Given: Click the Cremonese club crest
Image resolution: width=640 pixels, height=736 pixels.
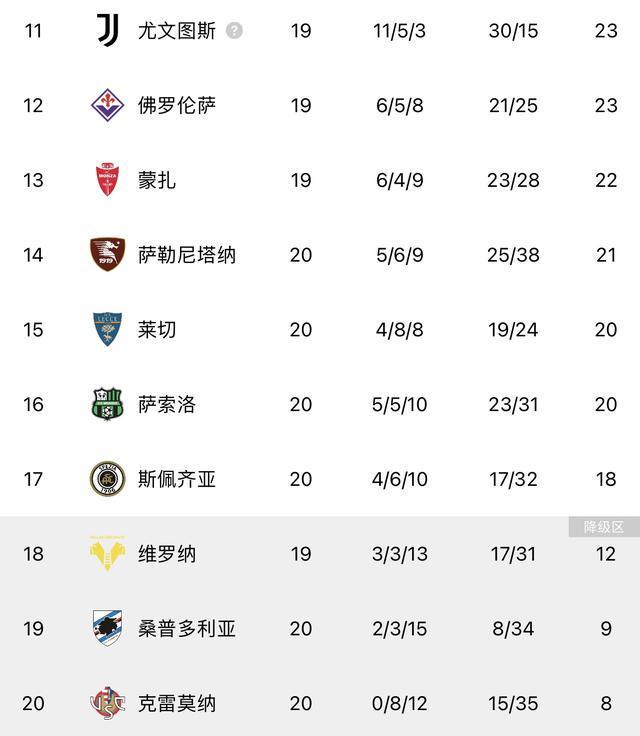Looking at the screenshot, I should (x=107, y=704).
